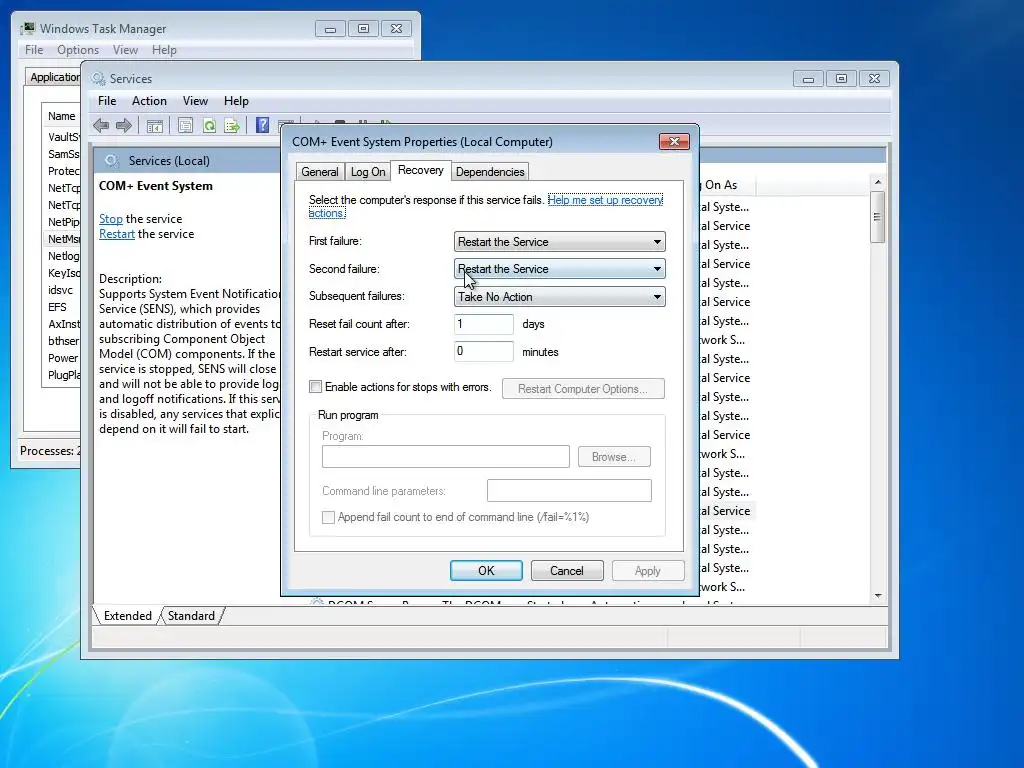Open the Standard tab in Services

coord(191,616)
